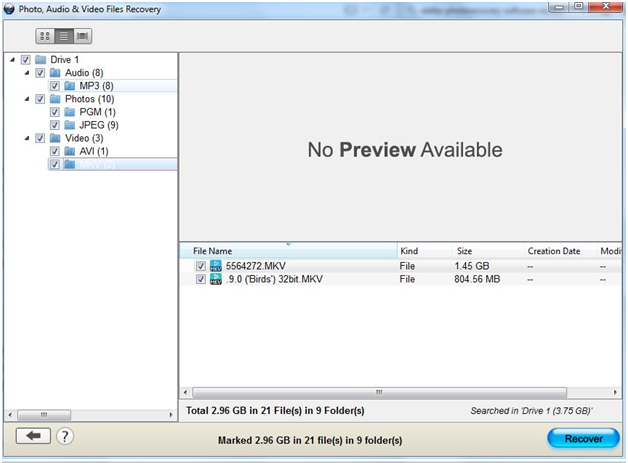Click folder tree scrollbar left arrow
The width and height of the screenshot is (628, 463).
[10, 415]
